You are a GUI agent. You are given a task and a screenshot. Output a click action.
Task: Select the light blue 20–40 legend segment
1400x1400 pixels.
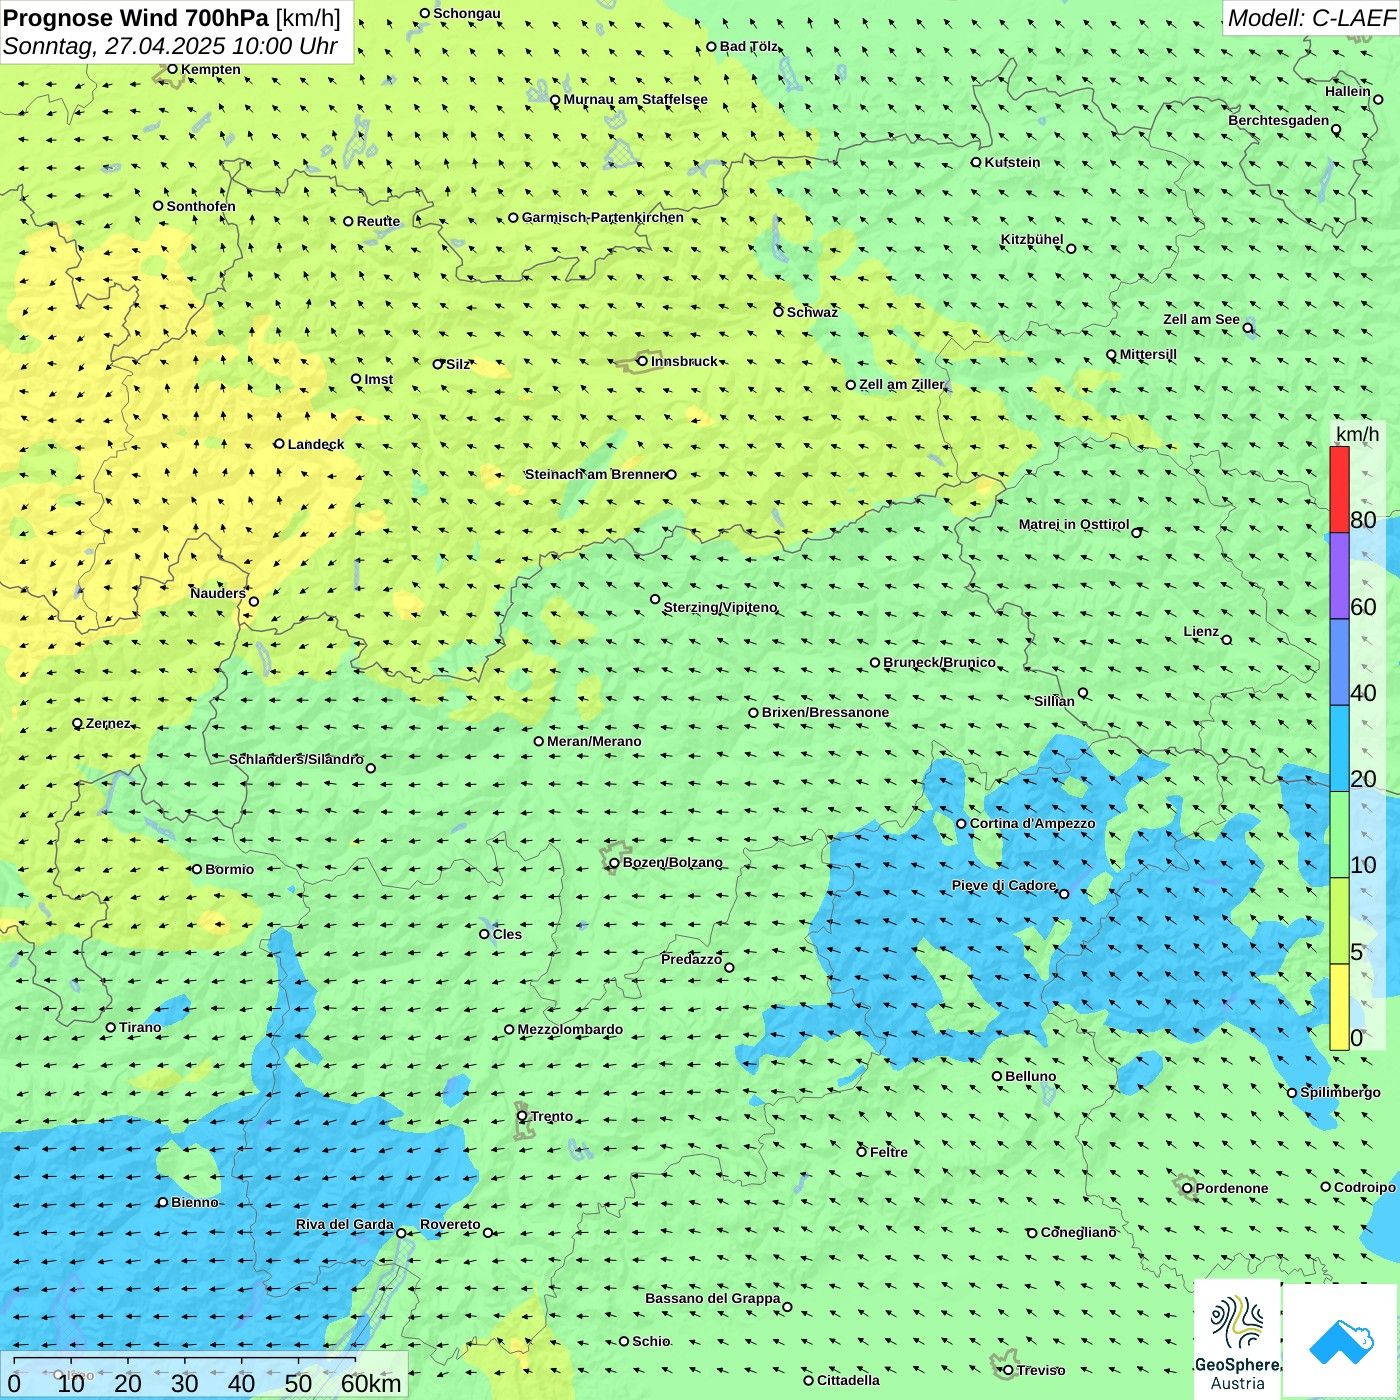pyautogui.click(x=1339, y=749)
